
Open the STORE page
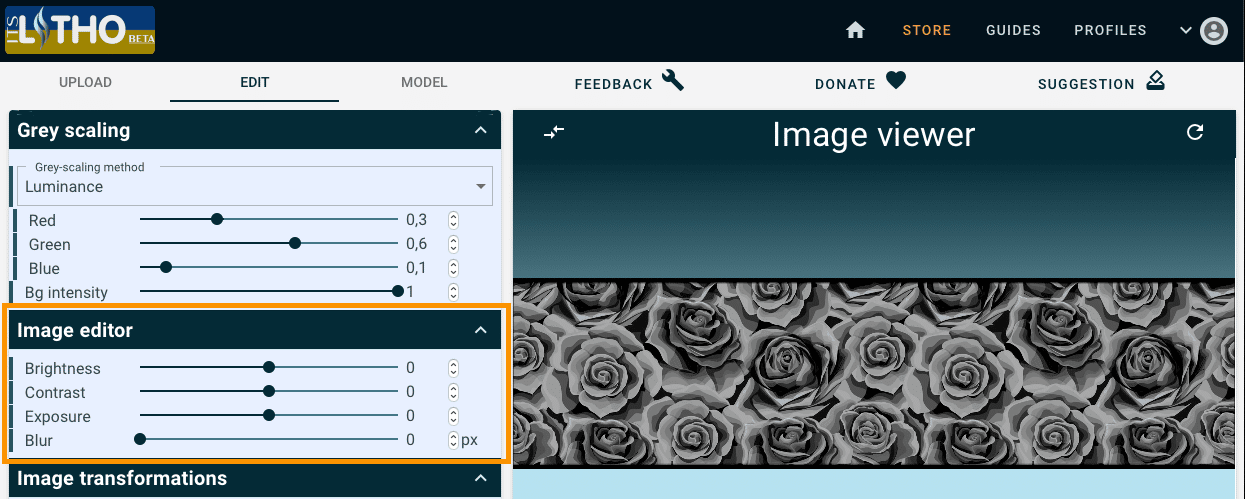point(927,30)
